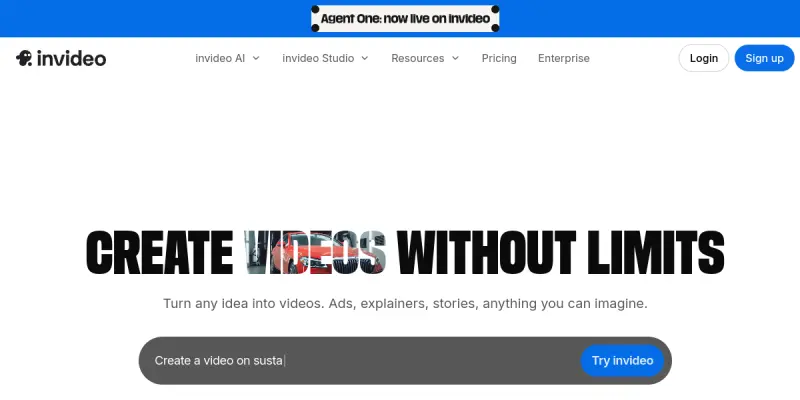Click the invideo logo
Image resolution: width=800 pixels, height=400 pixels.
point(61,58)
